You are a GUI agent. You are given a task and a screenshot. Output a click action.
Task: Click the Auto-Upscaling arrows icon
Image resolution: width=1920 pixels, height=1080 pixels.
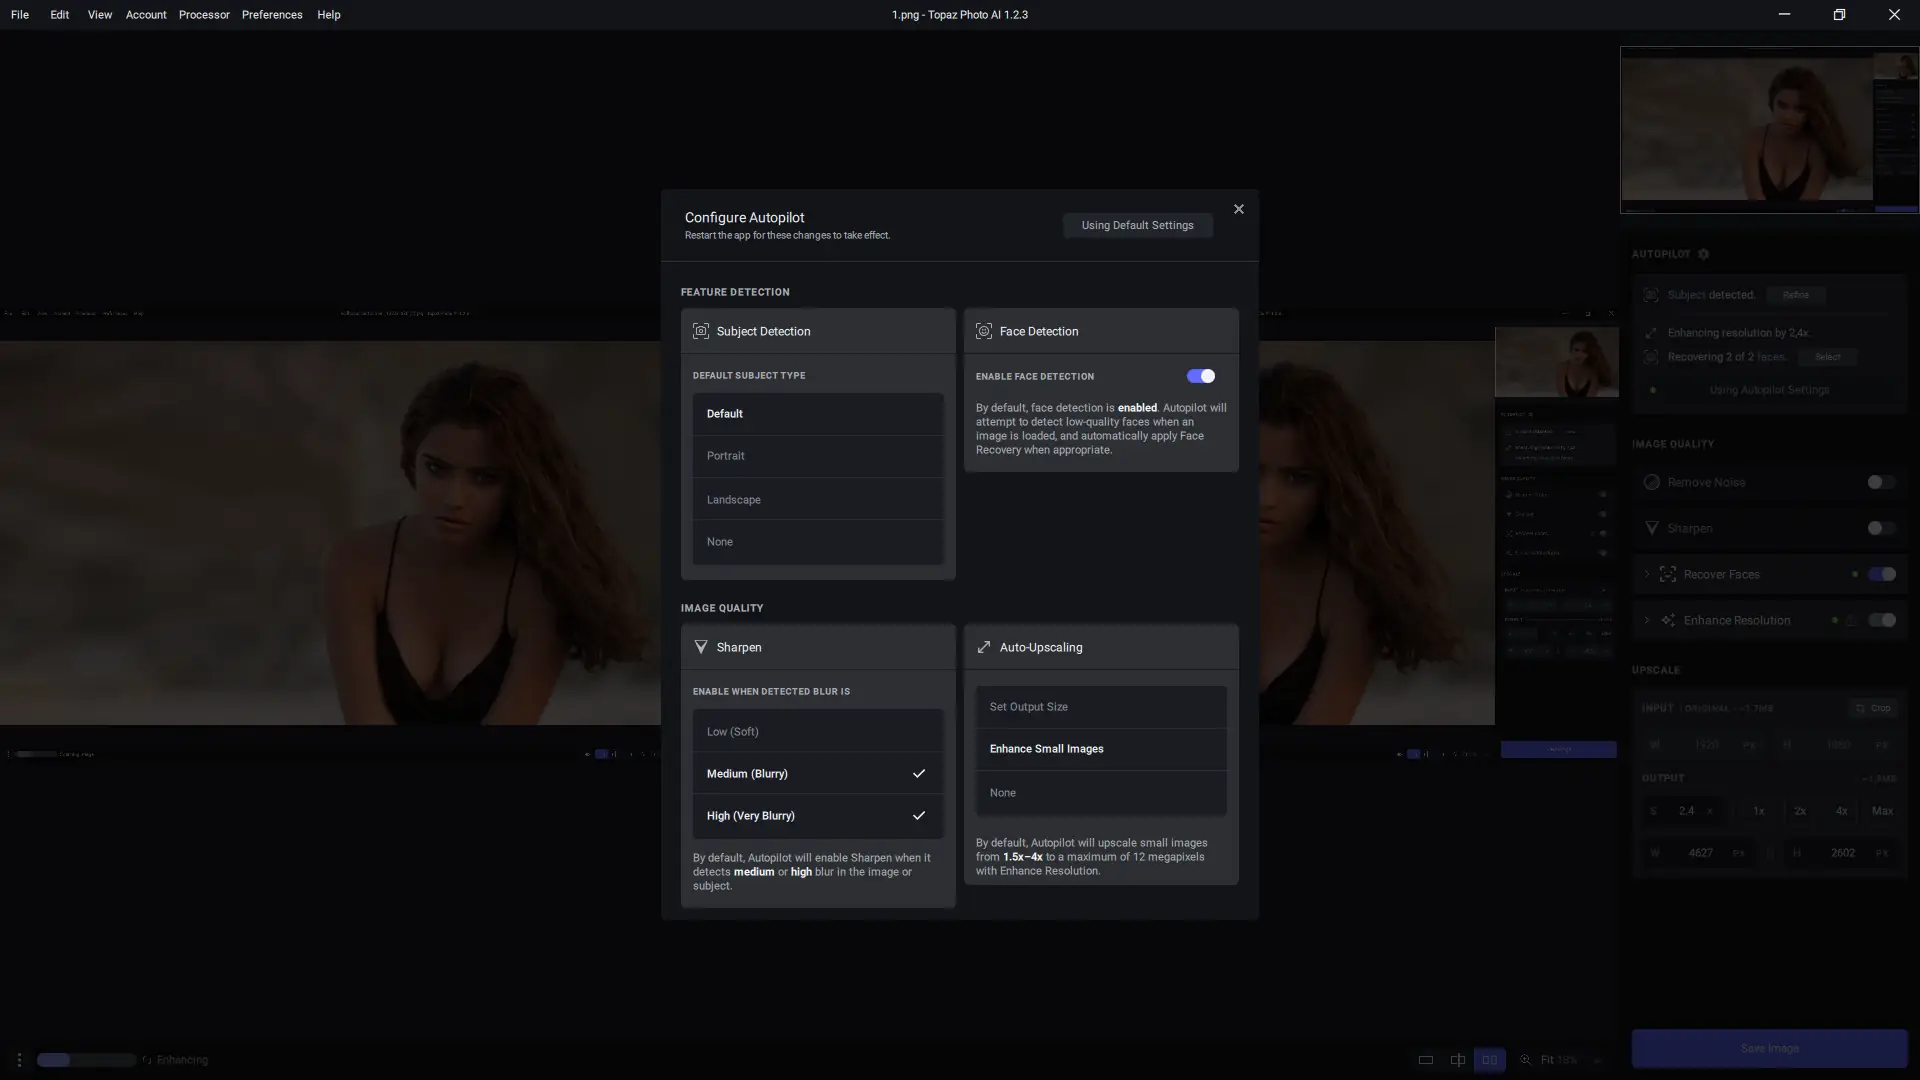pos(984,647)
